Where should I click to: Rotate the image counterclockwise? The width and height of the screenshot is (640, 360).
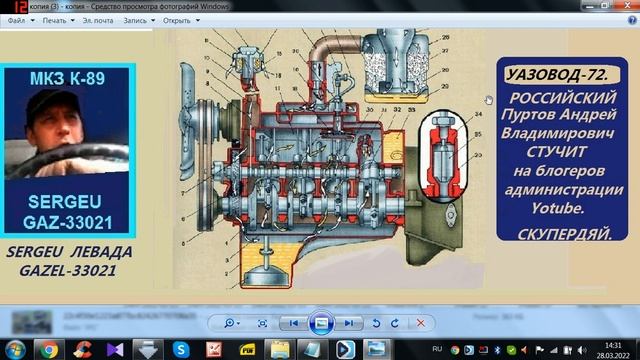click(x=376, y=323)
